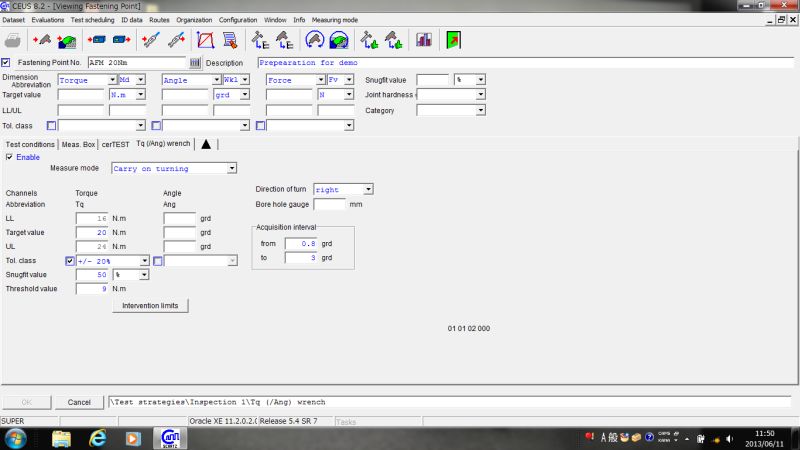
Task: Click the first tool with green thumbs-up icon
Action: (369, 40)
